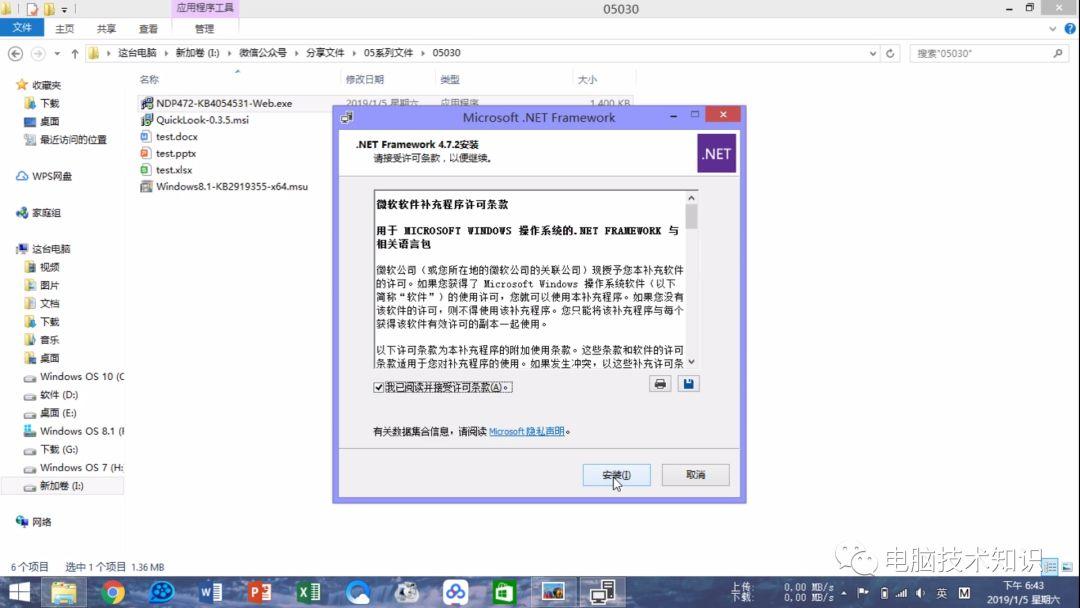Open 软件 (D:) drive in sidebar
This screenshot has height=608, width=1080.
click(x=59, y=395)
